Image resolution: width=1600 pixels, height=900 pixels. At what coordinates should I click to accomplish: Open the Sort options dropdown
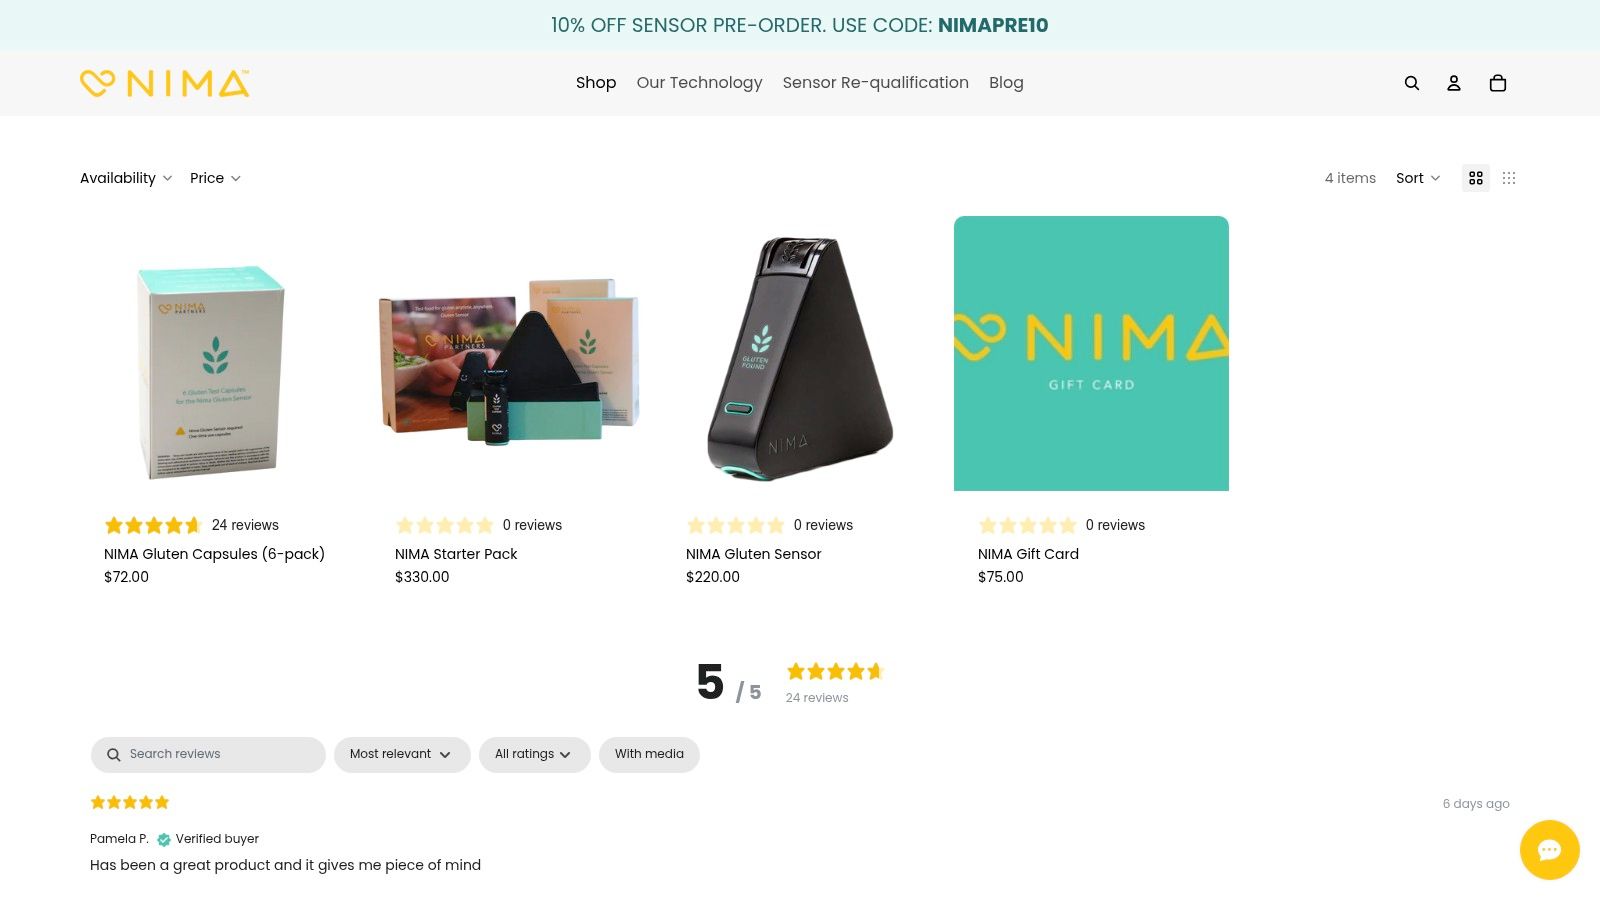pyautogui.click(x=1416, y=177)
